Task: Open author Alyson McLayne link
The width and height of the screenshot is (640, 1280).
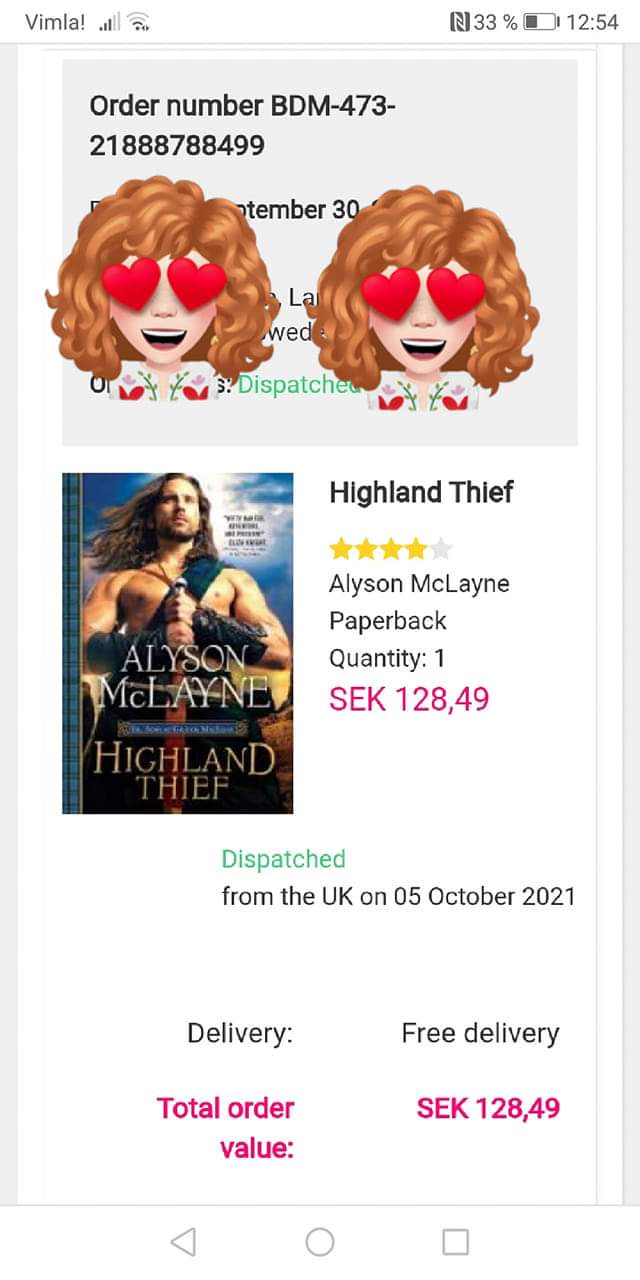Action: click(419, 583)
